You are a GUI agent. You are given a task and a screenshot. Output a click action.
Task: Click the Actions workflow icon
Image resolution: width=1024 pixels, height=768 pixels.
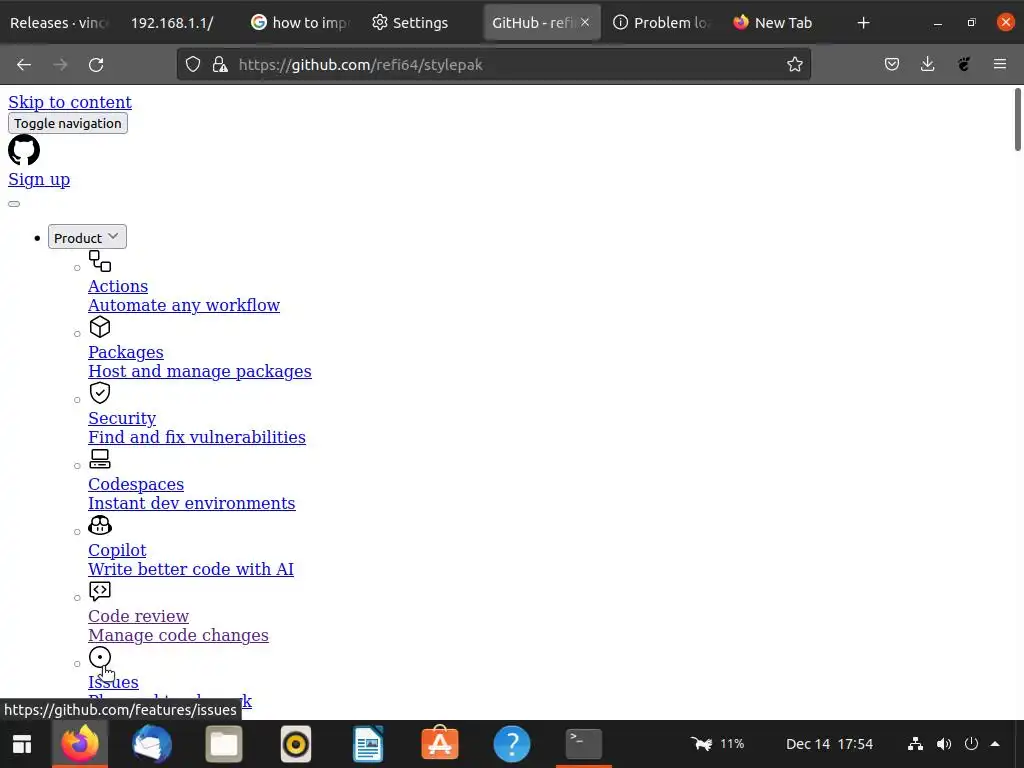coord(100,261)
